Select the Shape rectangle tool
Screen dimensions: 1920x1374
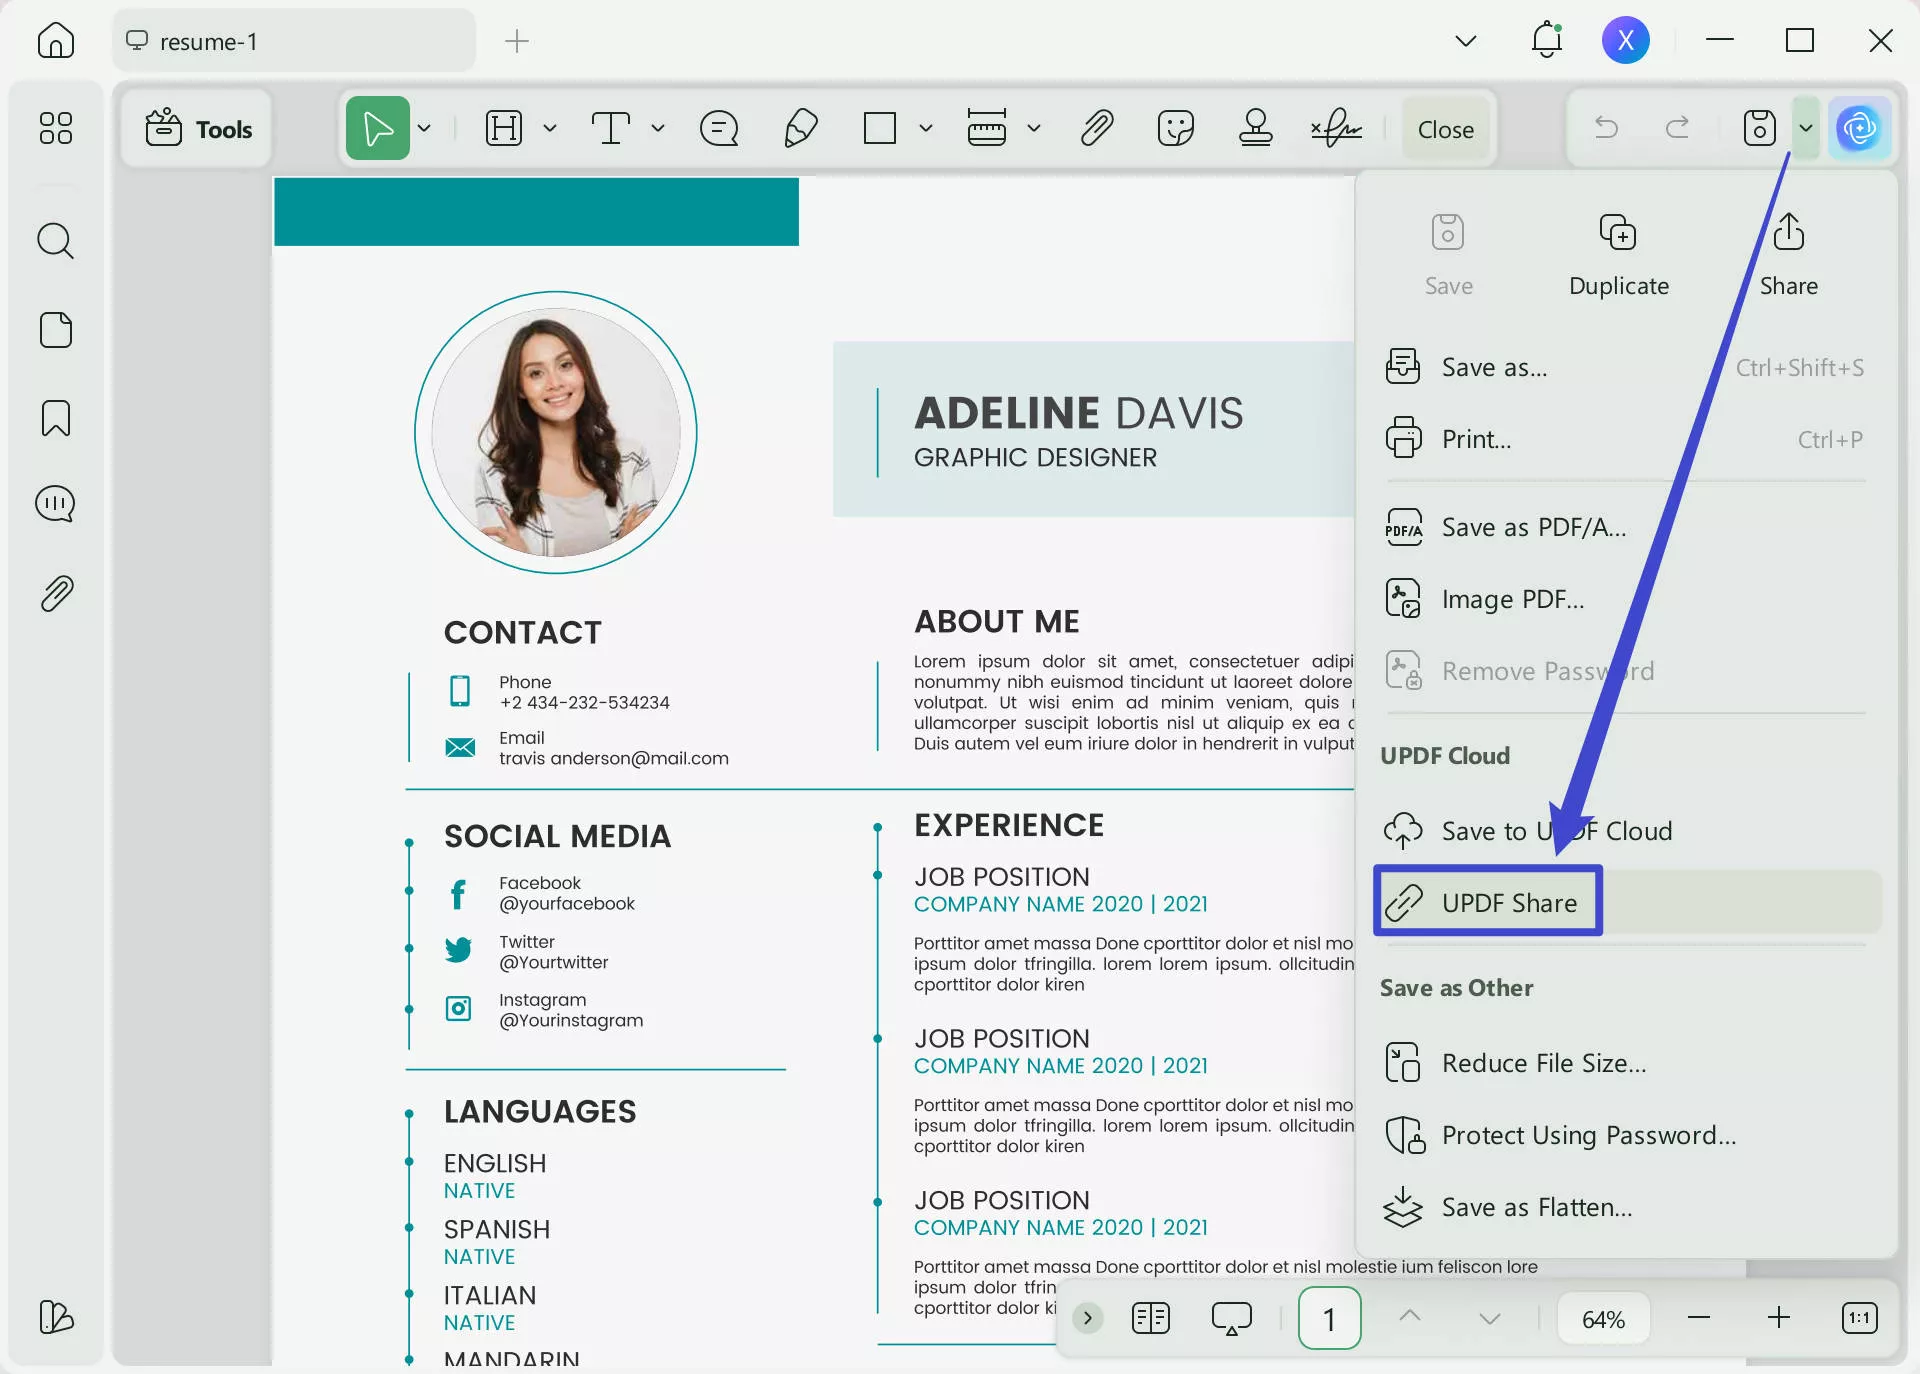pyautogui.click(x=880, y=128)
